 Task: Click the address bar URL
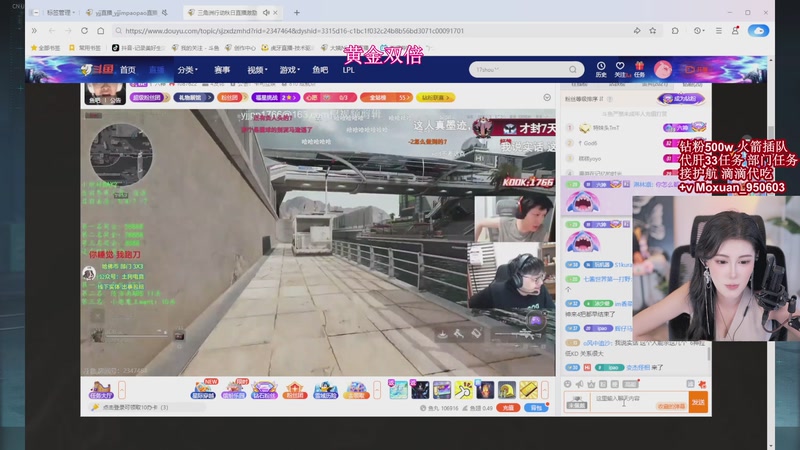coord(294,31)
